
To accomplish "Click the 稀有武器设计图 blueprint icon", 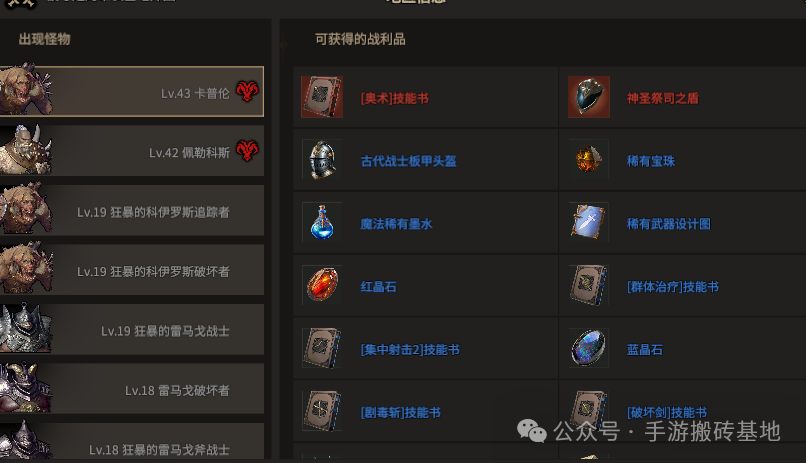I will click(x=589, y=223).
